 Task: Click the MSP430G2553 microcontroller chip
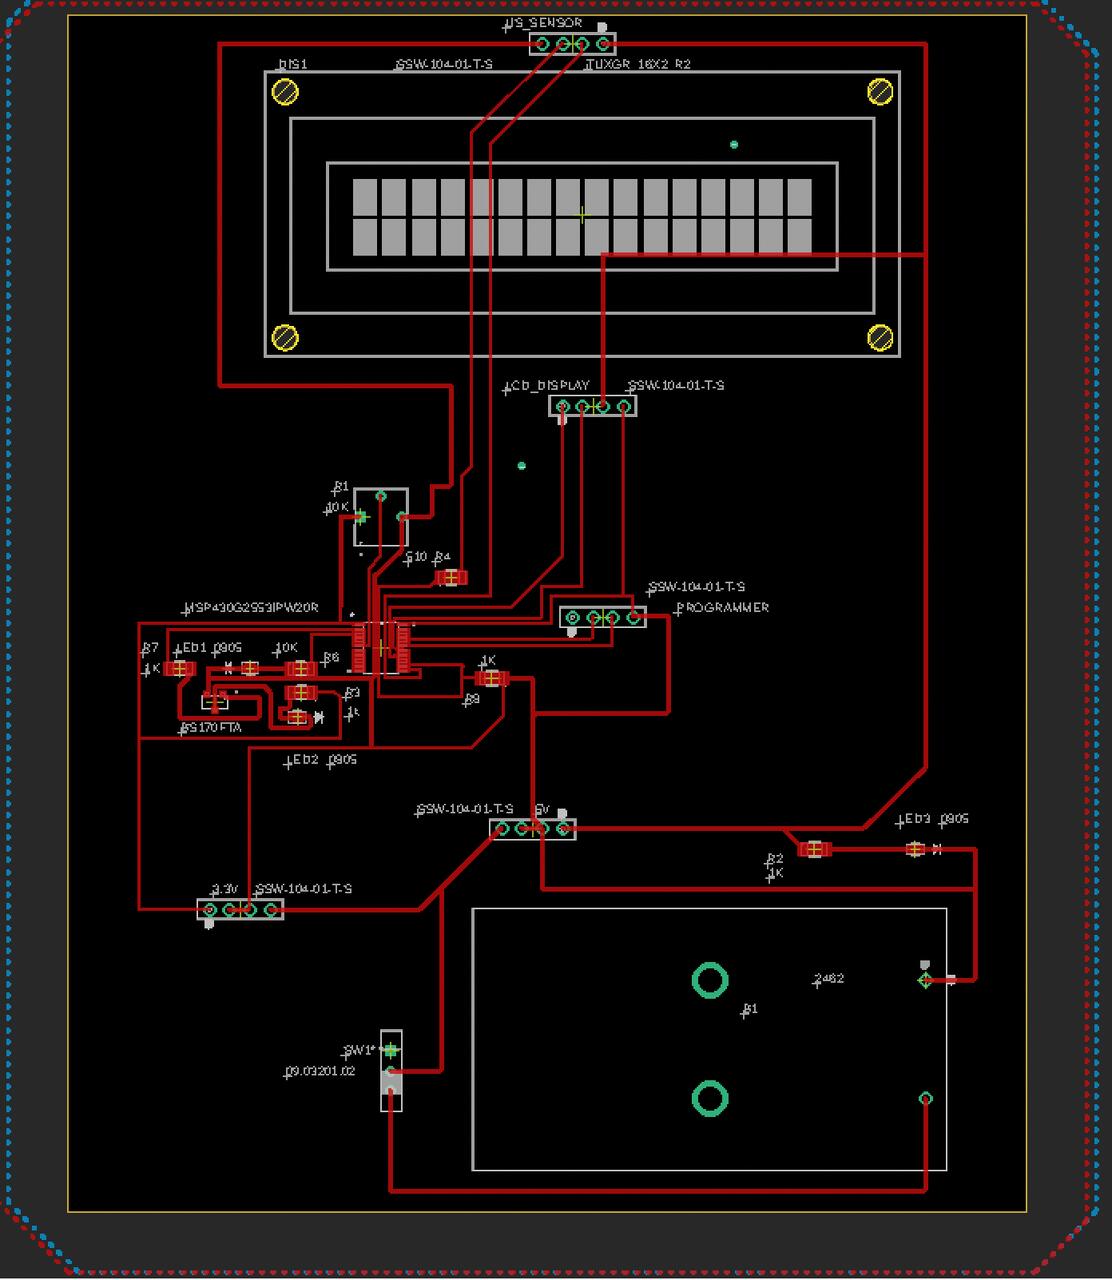[x=381, y=648]
